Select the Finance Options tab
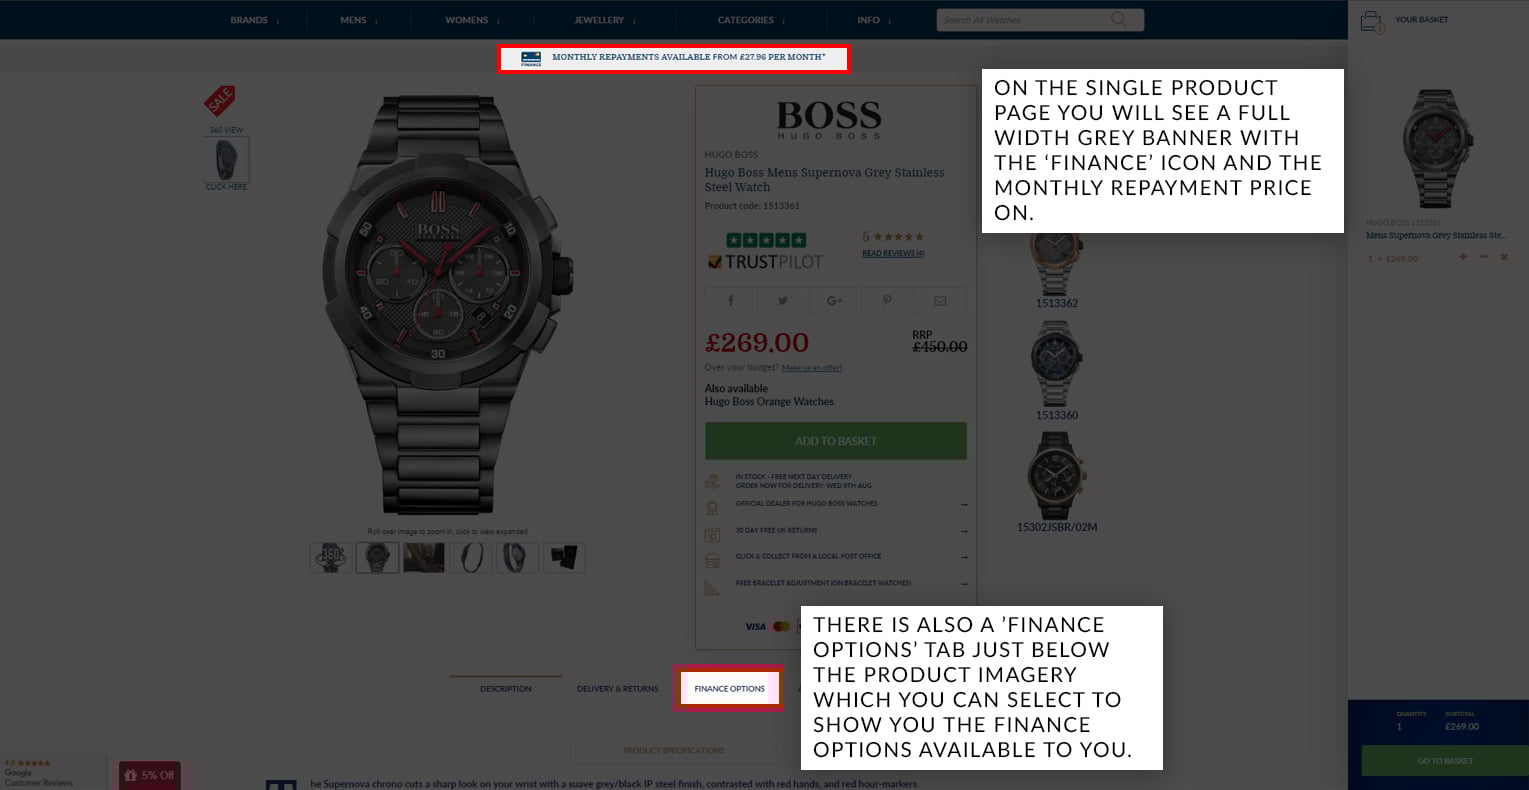This screenshot has height=790, width=1529. 729,688
